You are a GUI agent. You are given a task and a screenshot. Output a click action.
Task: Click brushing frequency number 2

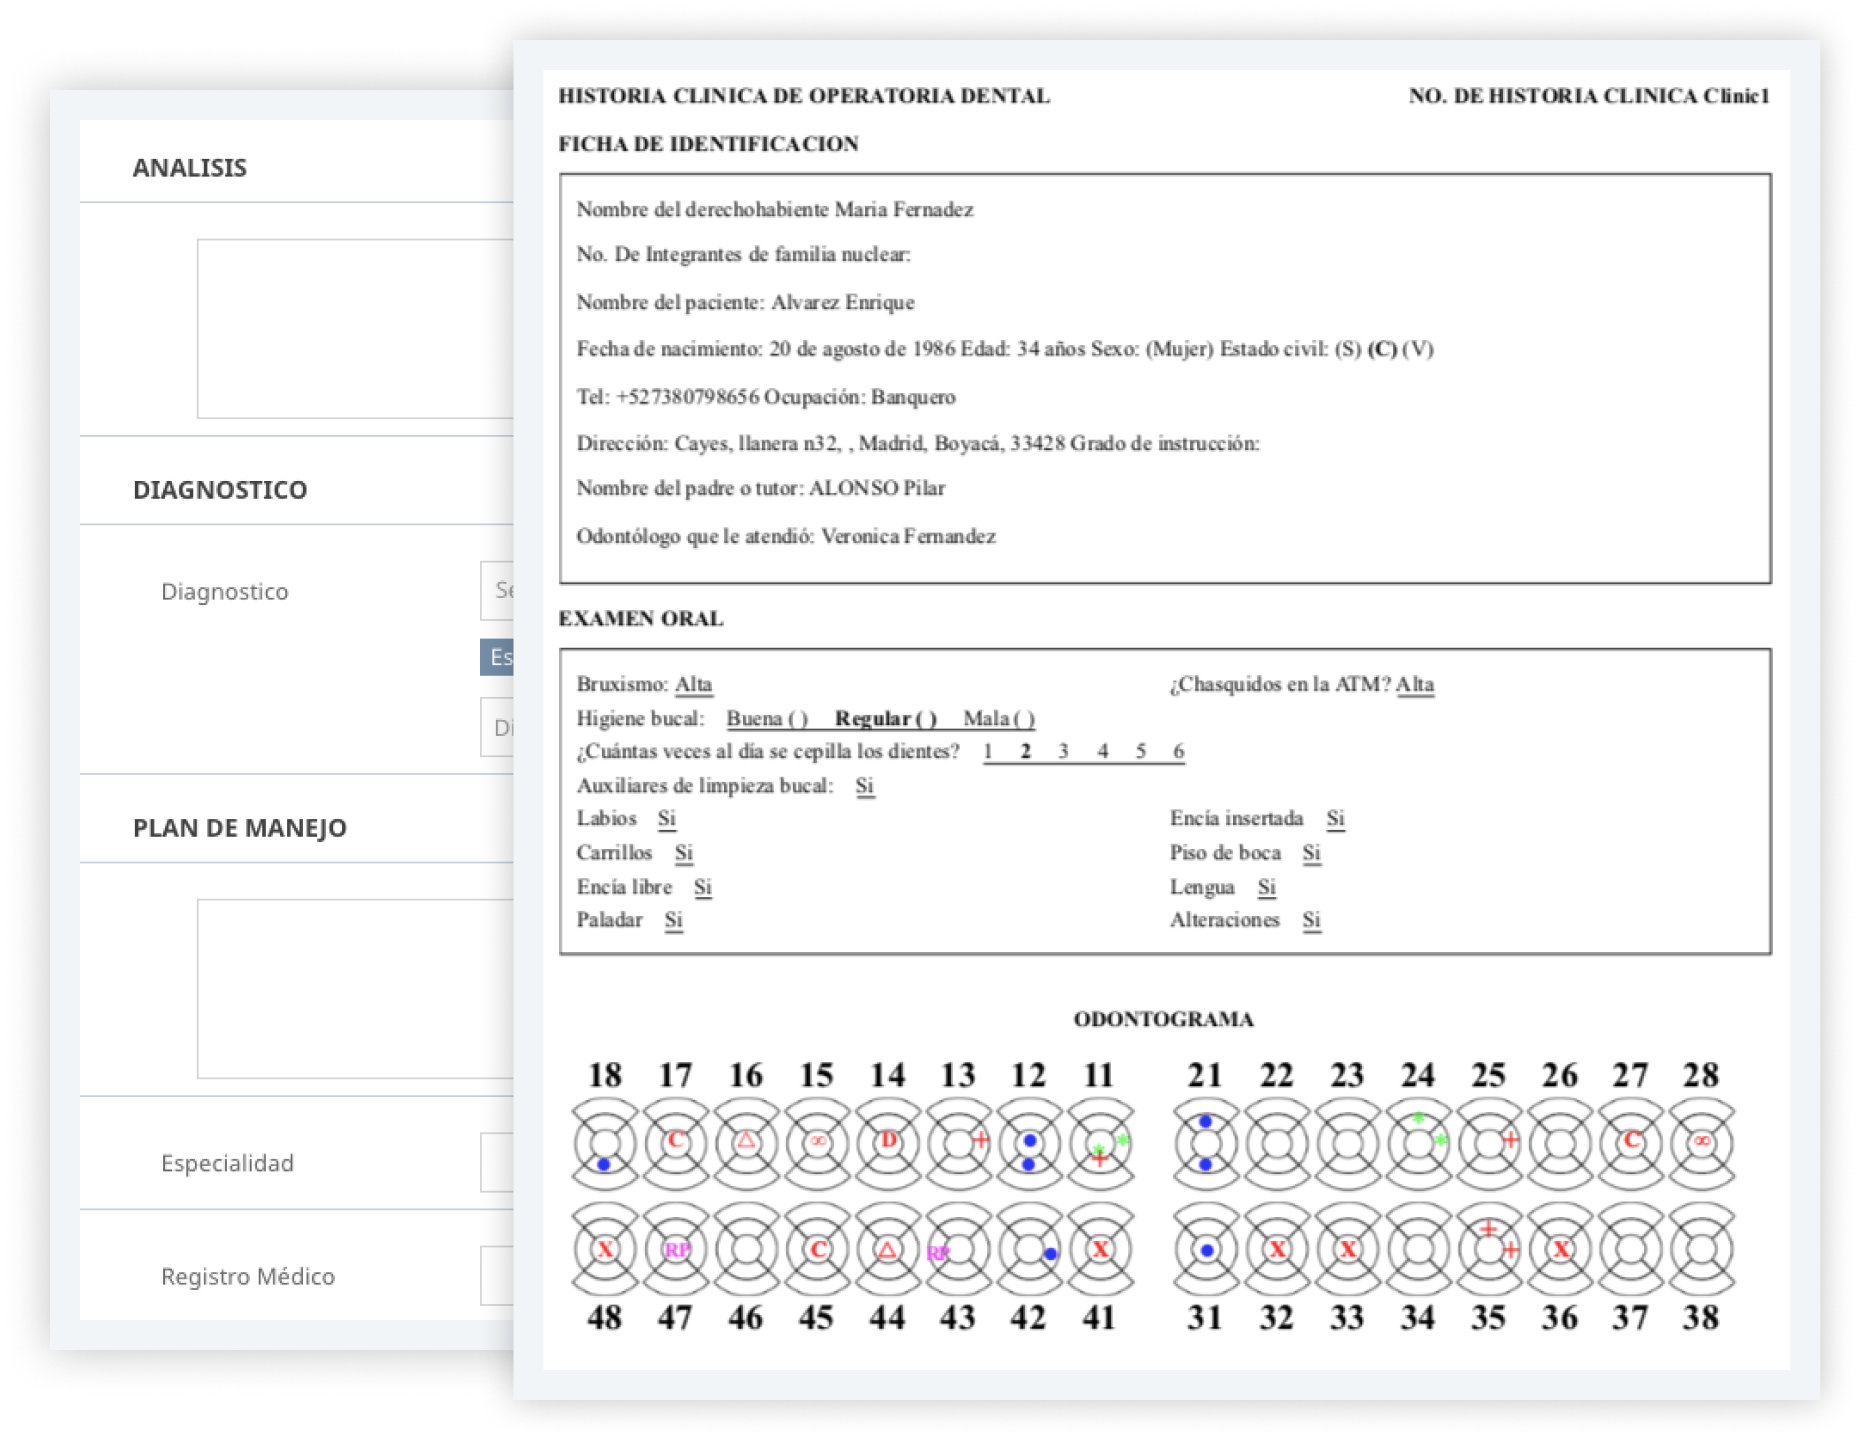coord(1025,751)
